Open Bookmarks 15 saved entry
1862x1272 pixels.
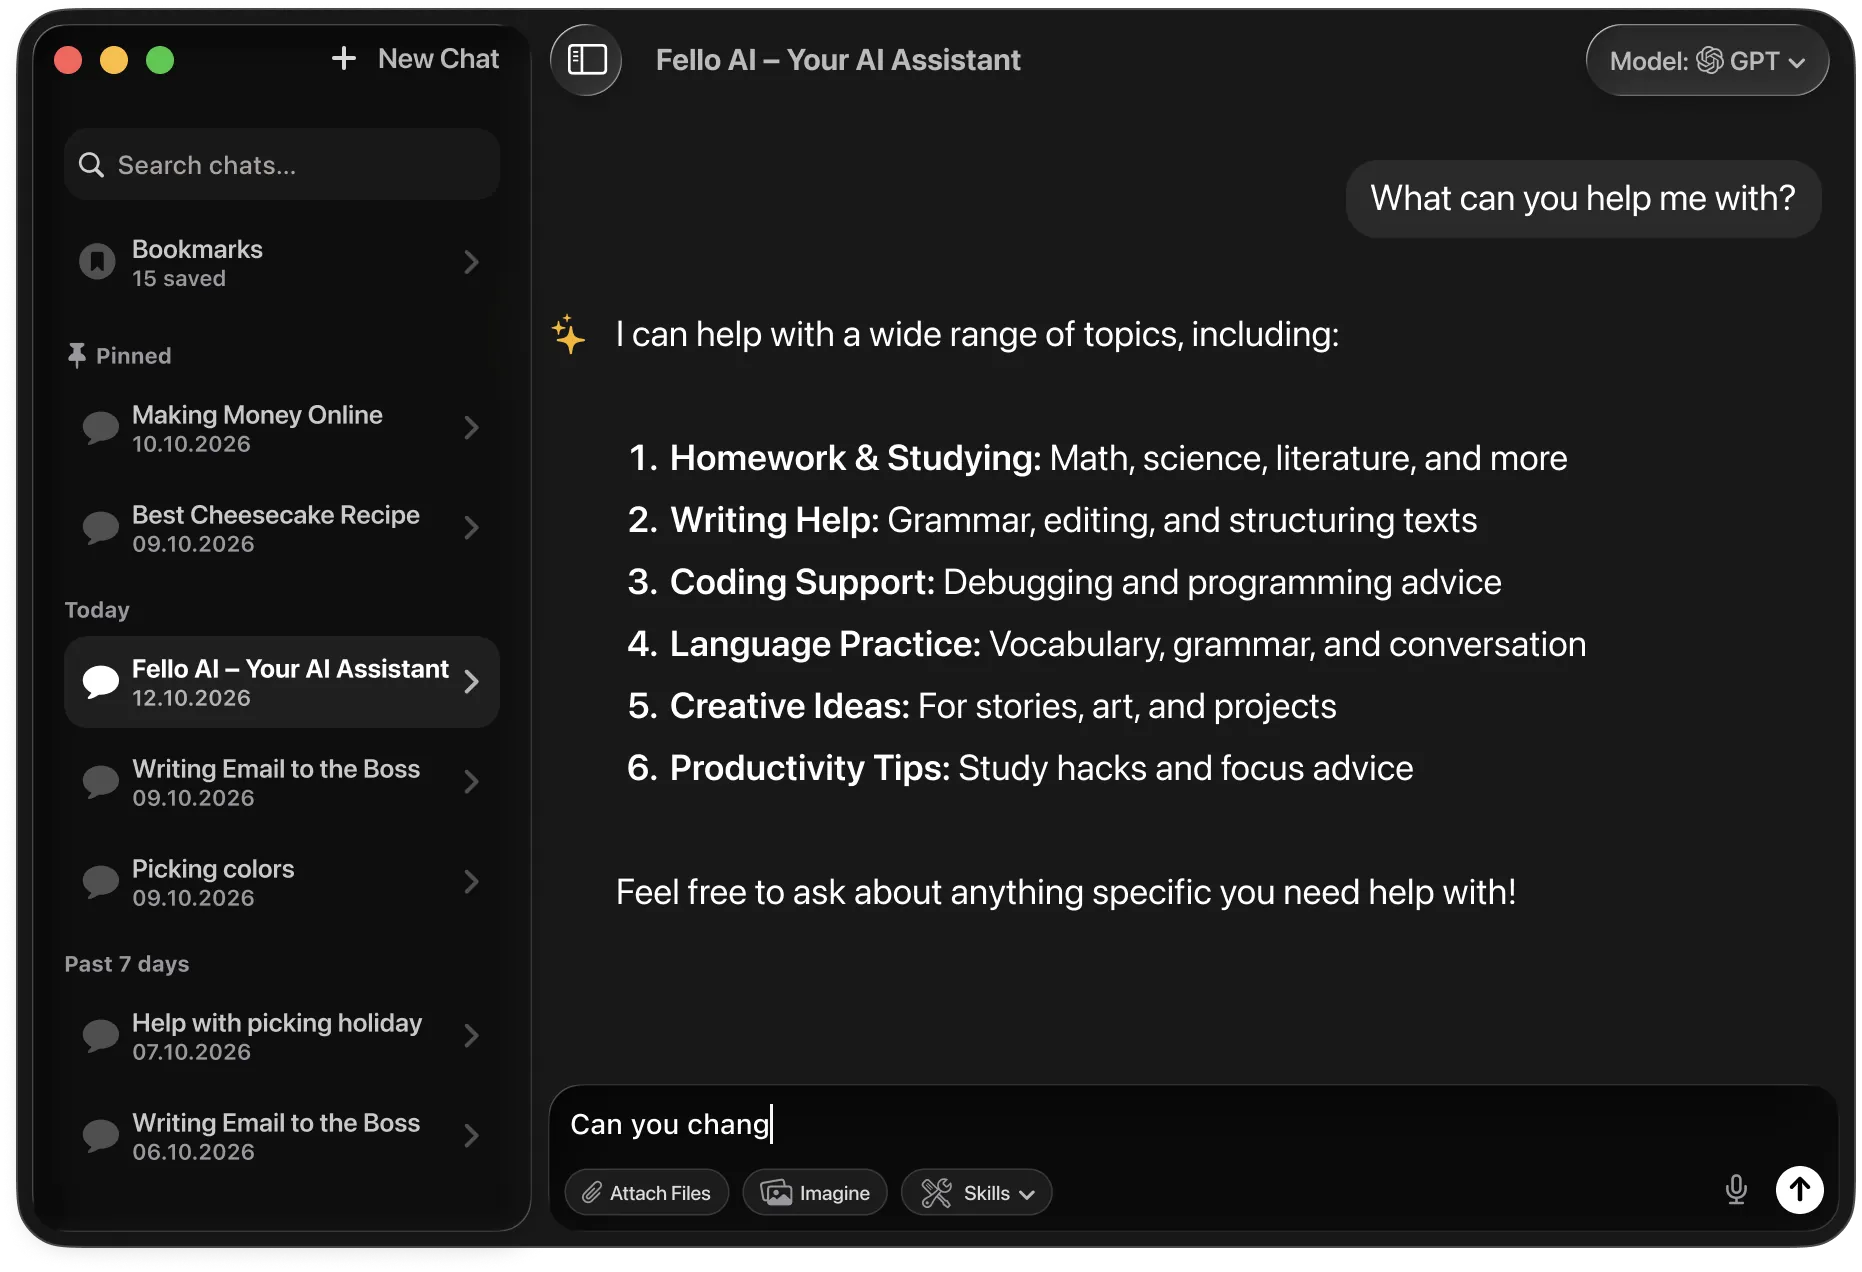(282, 262)
